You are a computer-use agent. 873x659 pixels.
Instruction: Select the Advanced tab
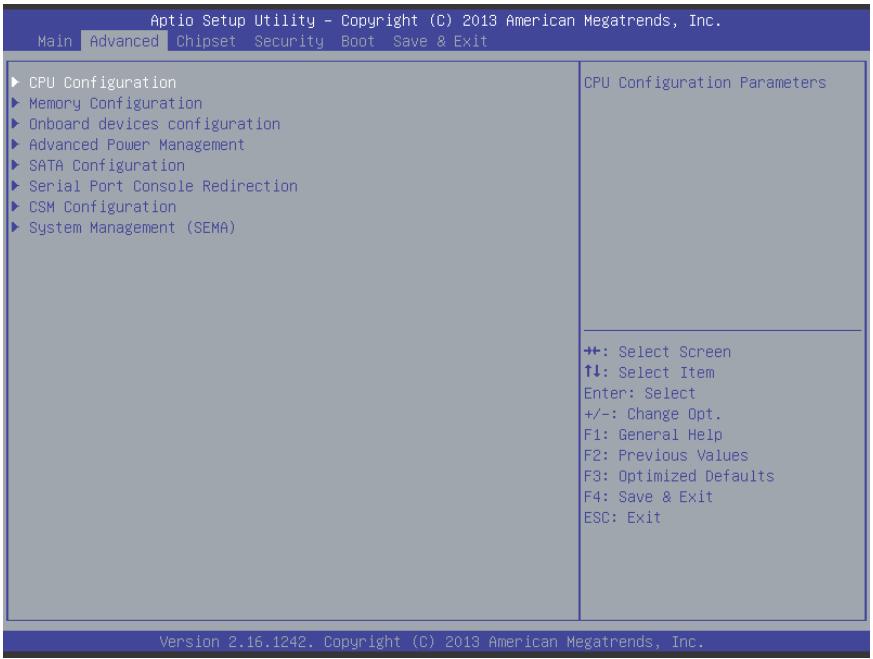pyautogui.click(x=124, y=41)
